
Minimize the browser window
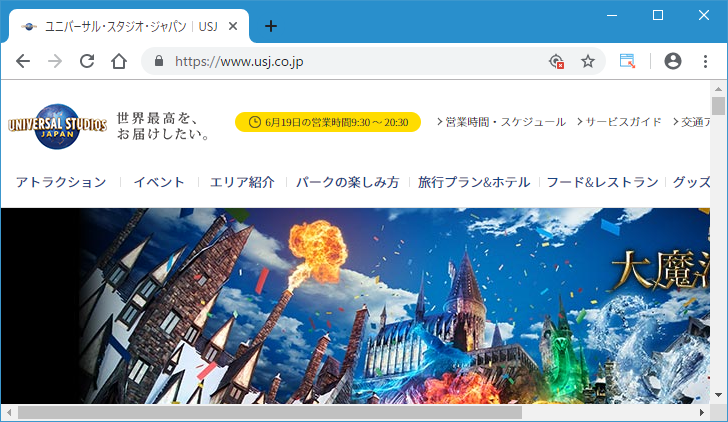(x=612, y=15)
